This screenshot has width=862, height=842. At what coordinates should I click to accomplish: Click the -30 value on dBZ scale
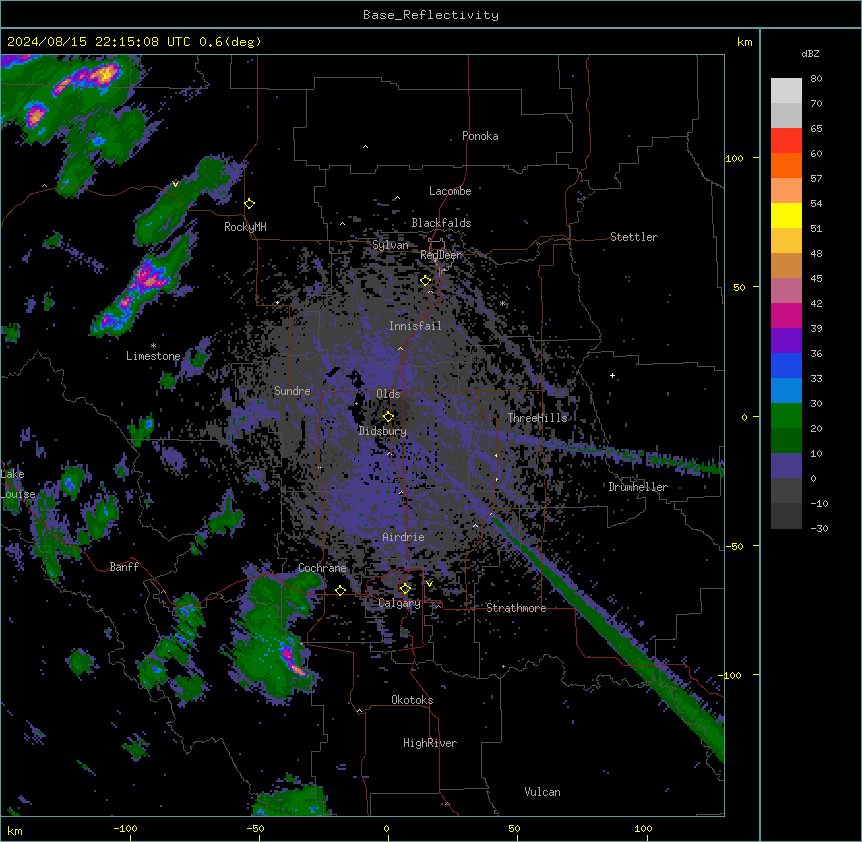[x=819, y=528]
